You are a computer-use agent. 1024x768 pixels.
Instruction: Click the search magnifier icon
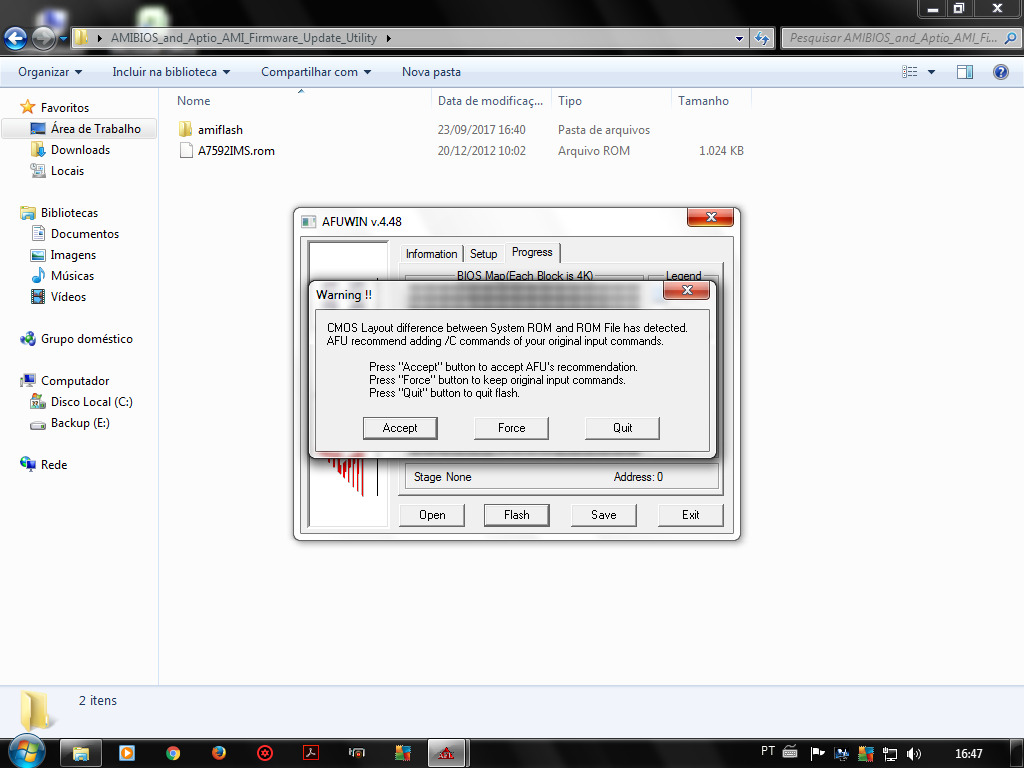pos(1010,38)
